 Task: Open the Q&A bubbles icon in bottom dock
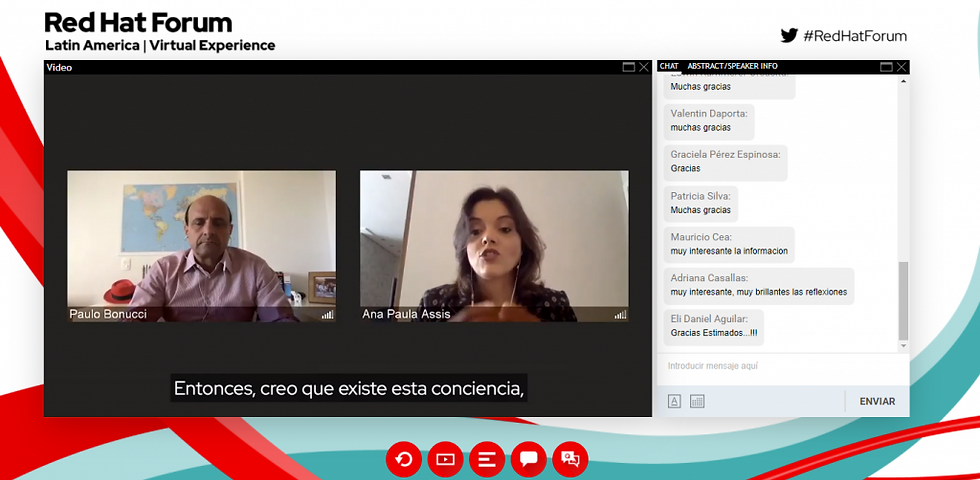[570, 460]
